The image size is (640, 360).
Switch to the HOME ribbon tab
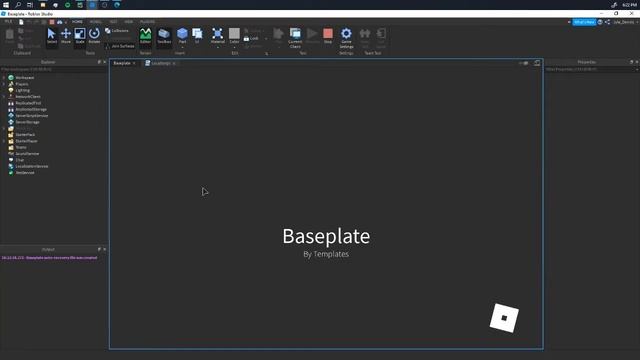tap(77, 22)
